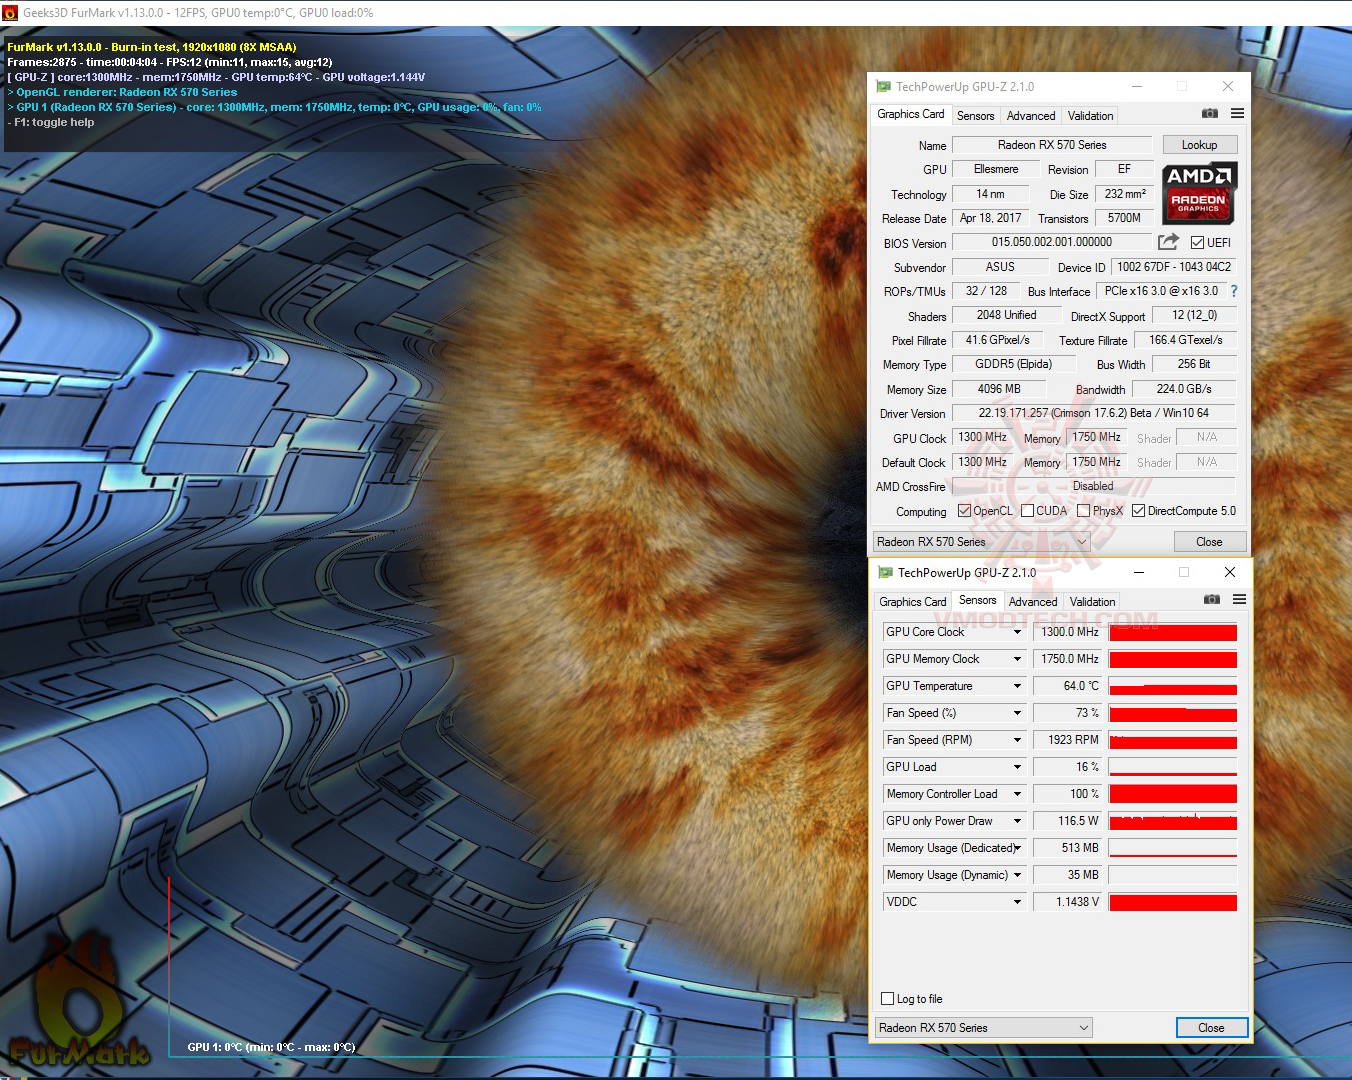Toggle the UEFI checkbox
Image resolution: width=1352 pixels, height=1080 pixels.
[1197, 242]
